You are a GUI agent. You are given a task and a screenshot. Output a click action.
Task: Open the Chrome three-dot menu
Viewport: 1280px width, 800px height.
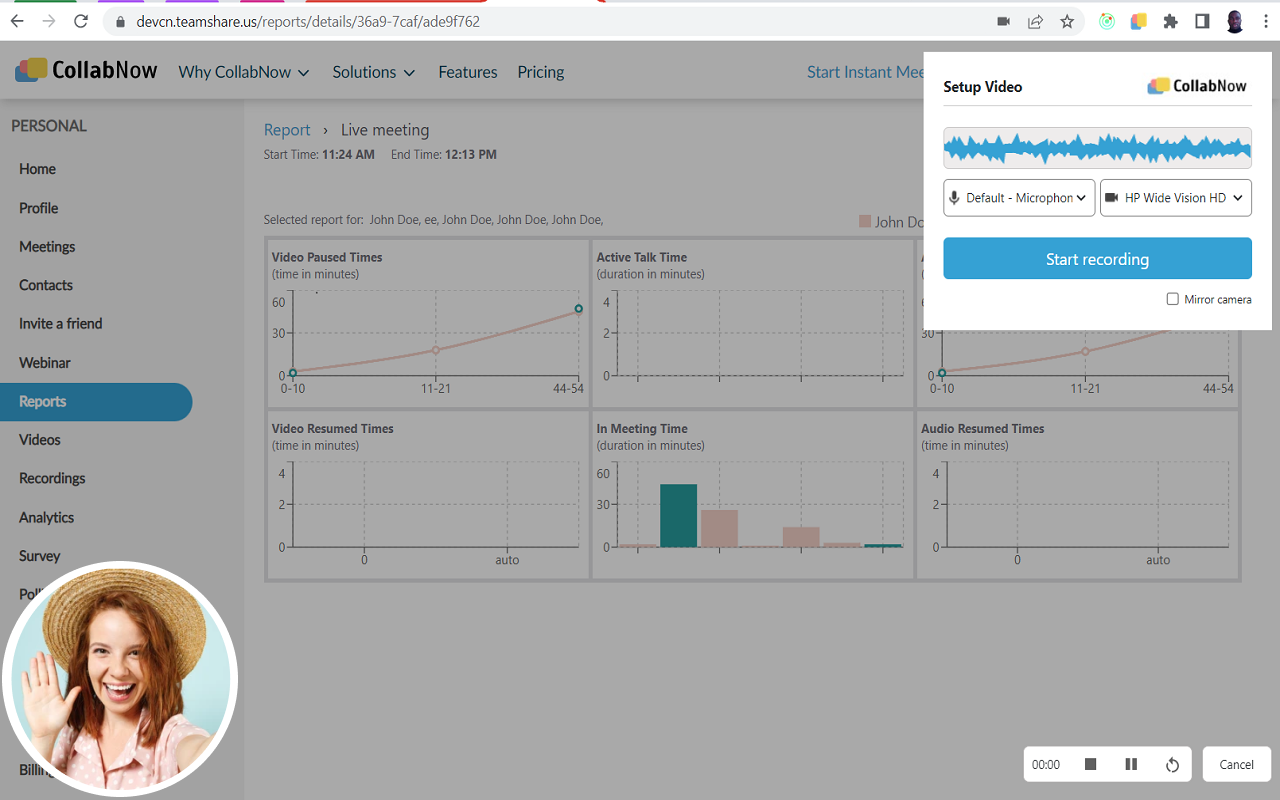1265,21
